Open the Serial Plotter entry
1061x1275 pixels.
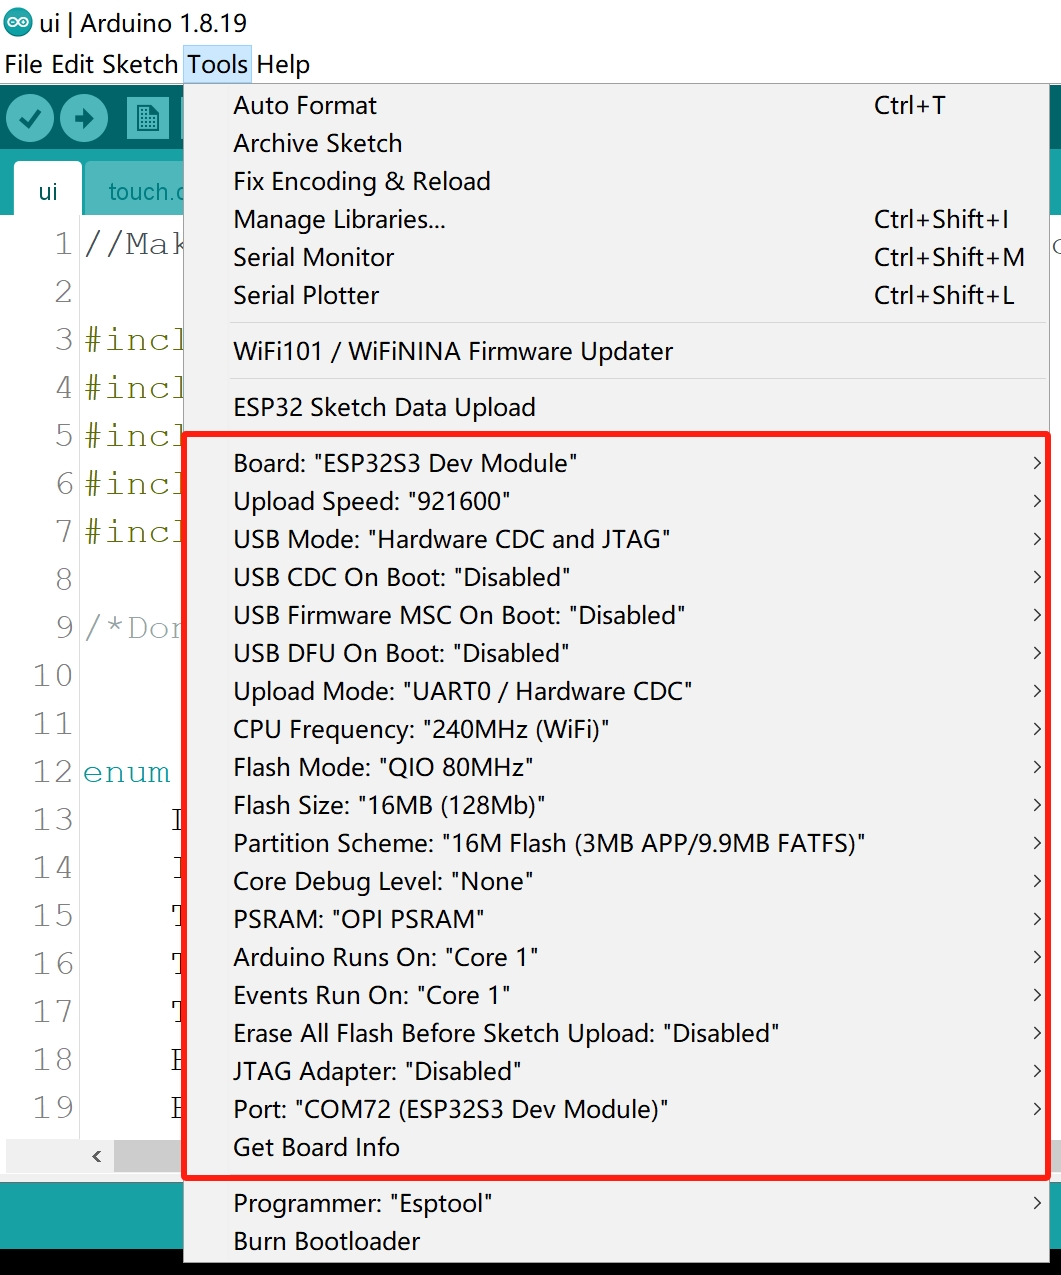(616, 295)
